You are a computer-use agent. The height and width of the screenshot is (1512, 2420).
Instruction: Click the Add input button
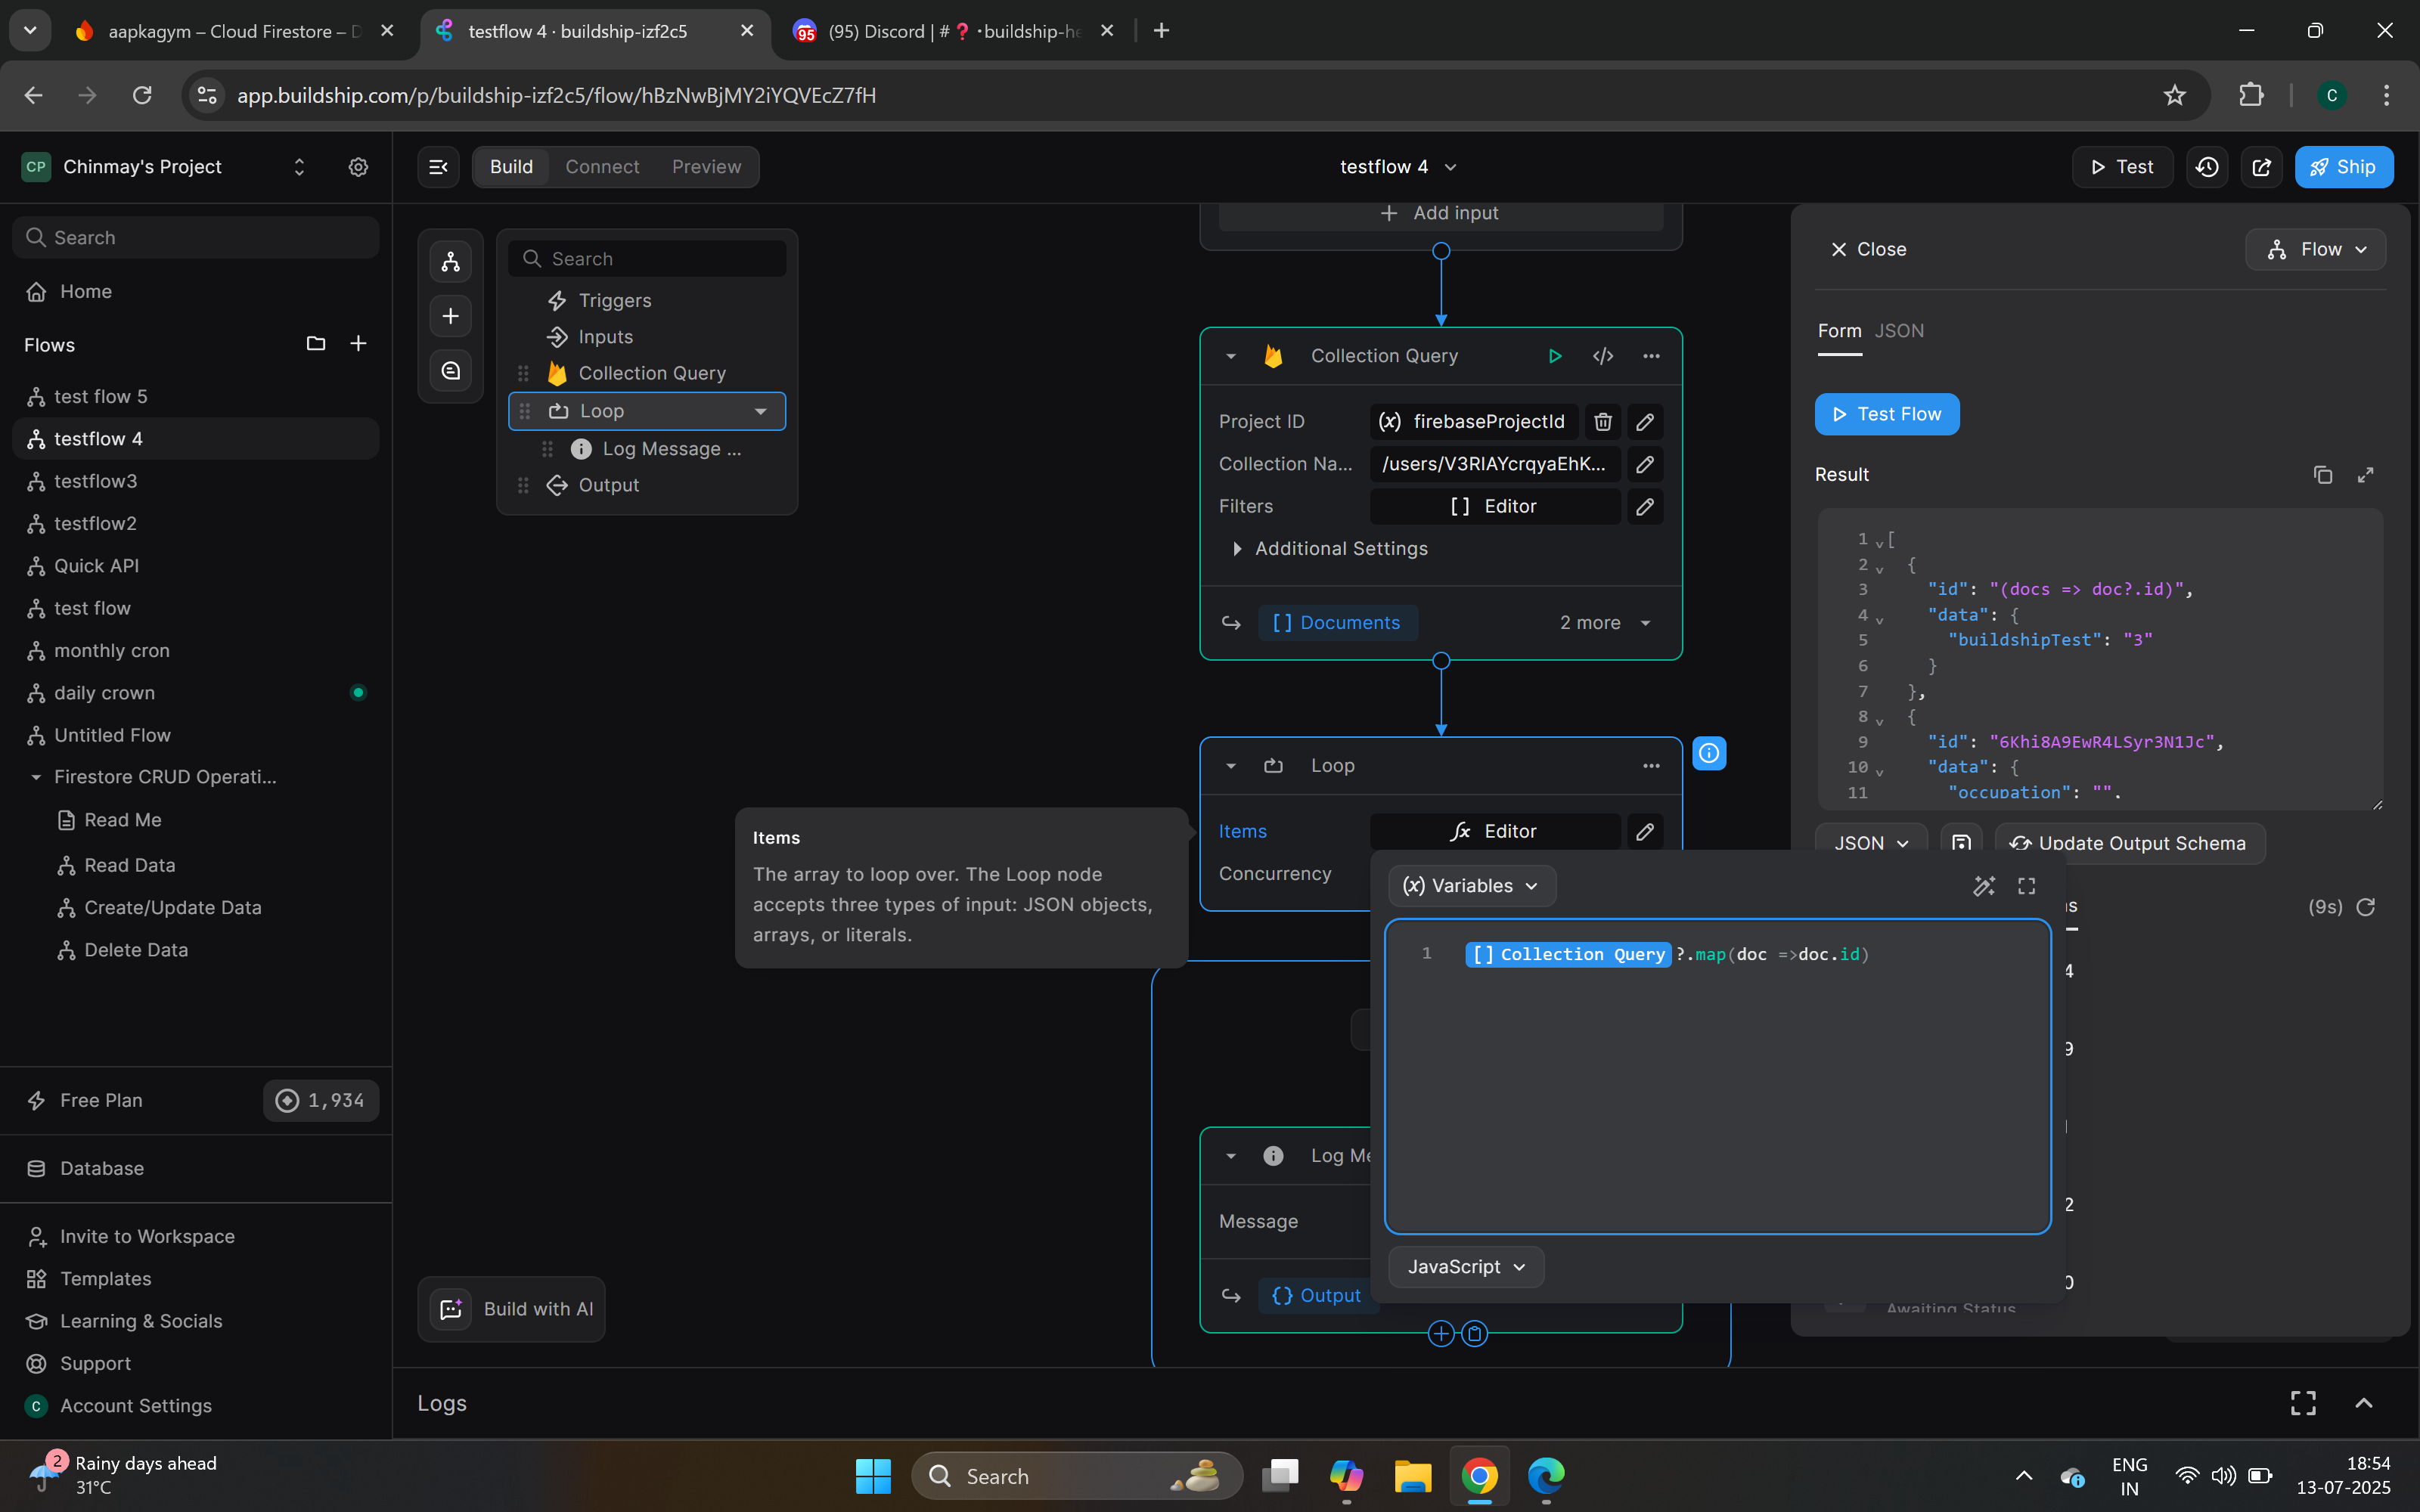1440,213
